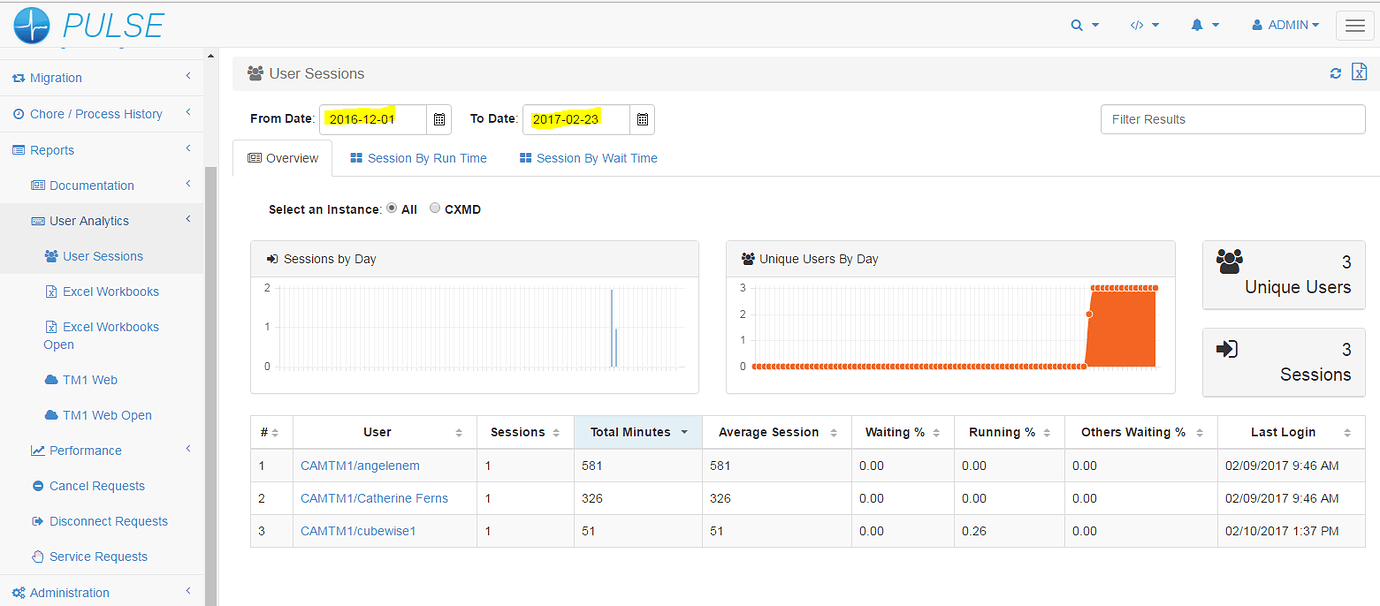This screenshot has width=1380, height=606.
Task: Open the CAMTM1/angelenem user link
Action: [360, 466]
